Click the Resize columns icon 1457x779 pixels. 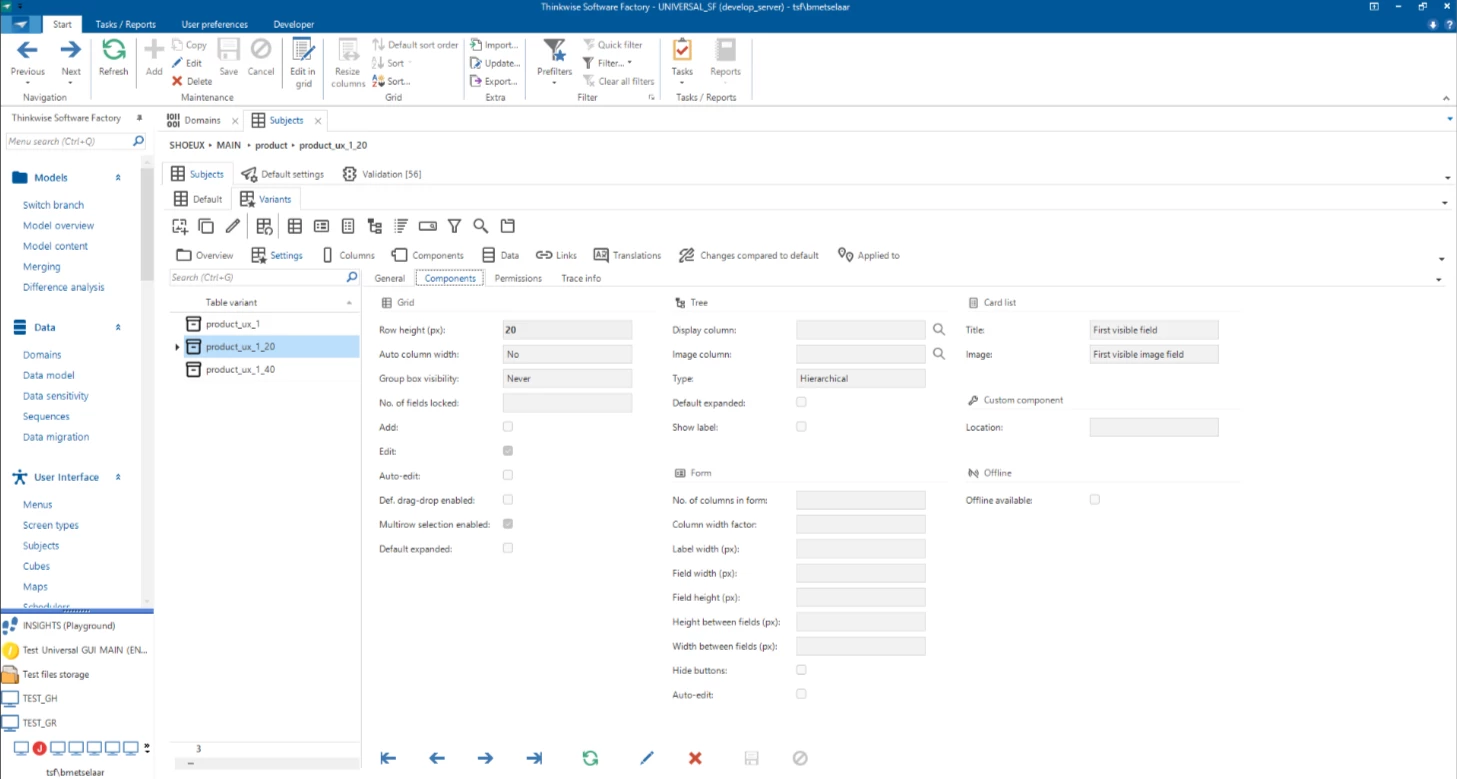click(348, 51)
